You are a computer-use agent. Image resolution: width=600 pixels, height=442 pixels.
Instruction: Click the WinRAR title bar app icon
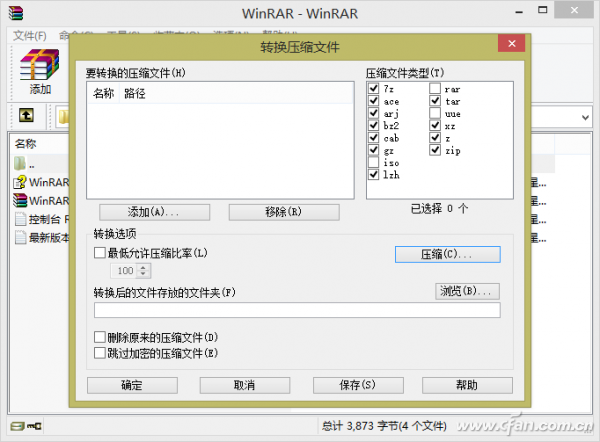coord(16,13)
